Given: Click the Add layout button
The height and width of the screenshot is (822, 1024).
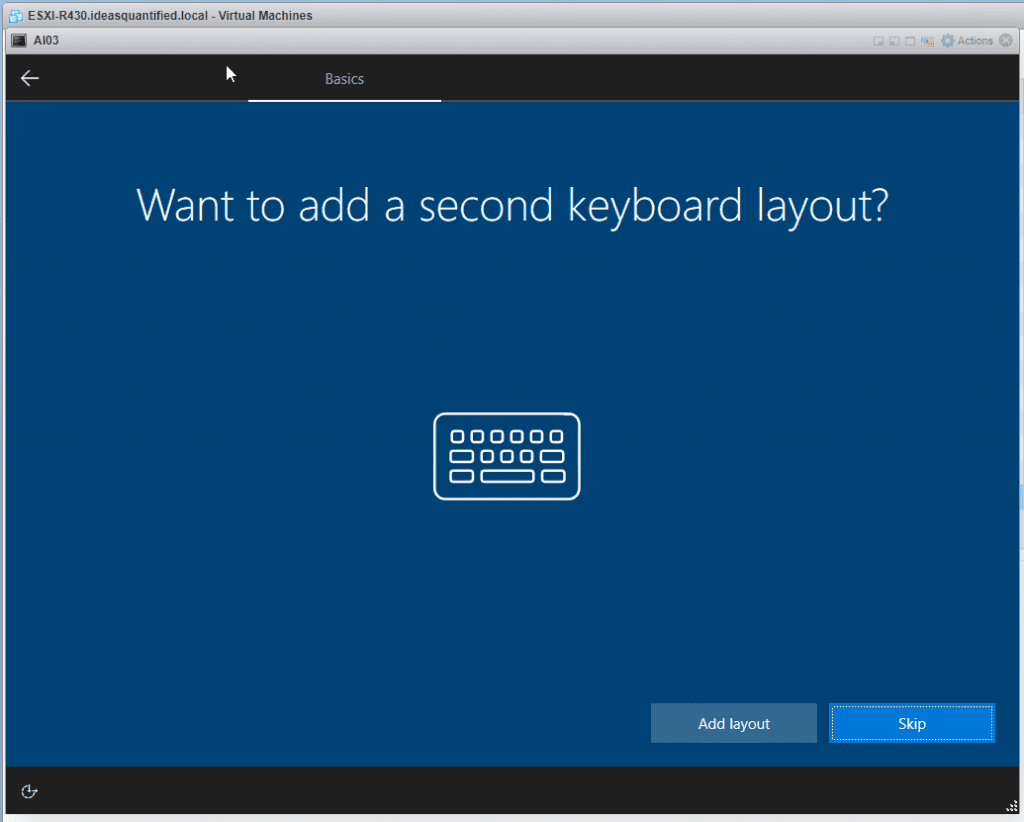Looking at the screenshot, I should coord(733,723).
